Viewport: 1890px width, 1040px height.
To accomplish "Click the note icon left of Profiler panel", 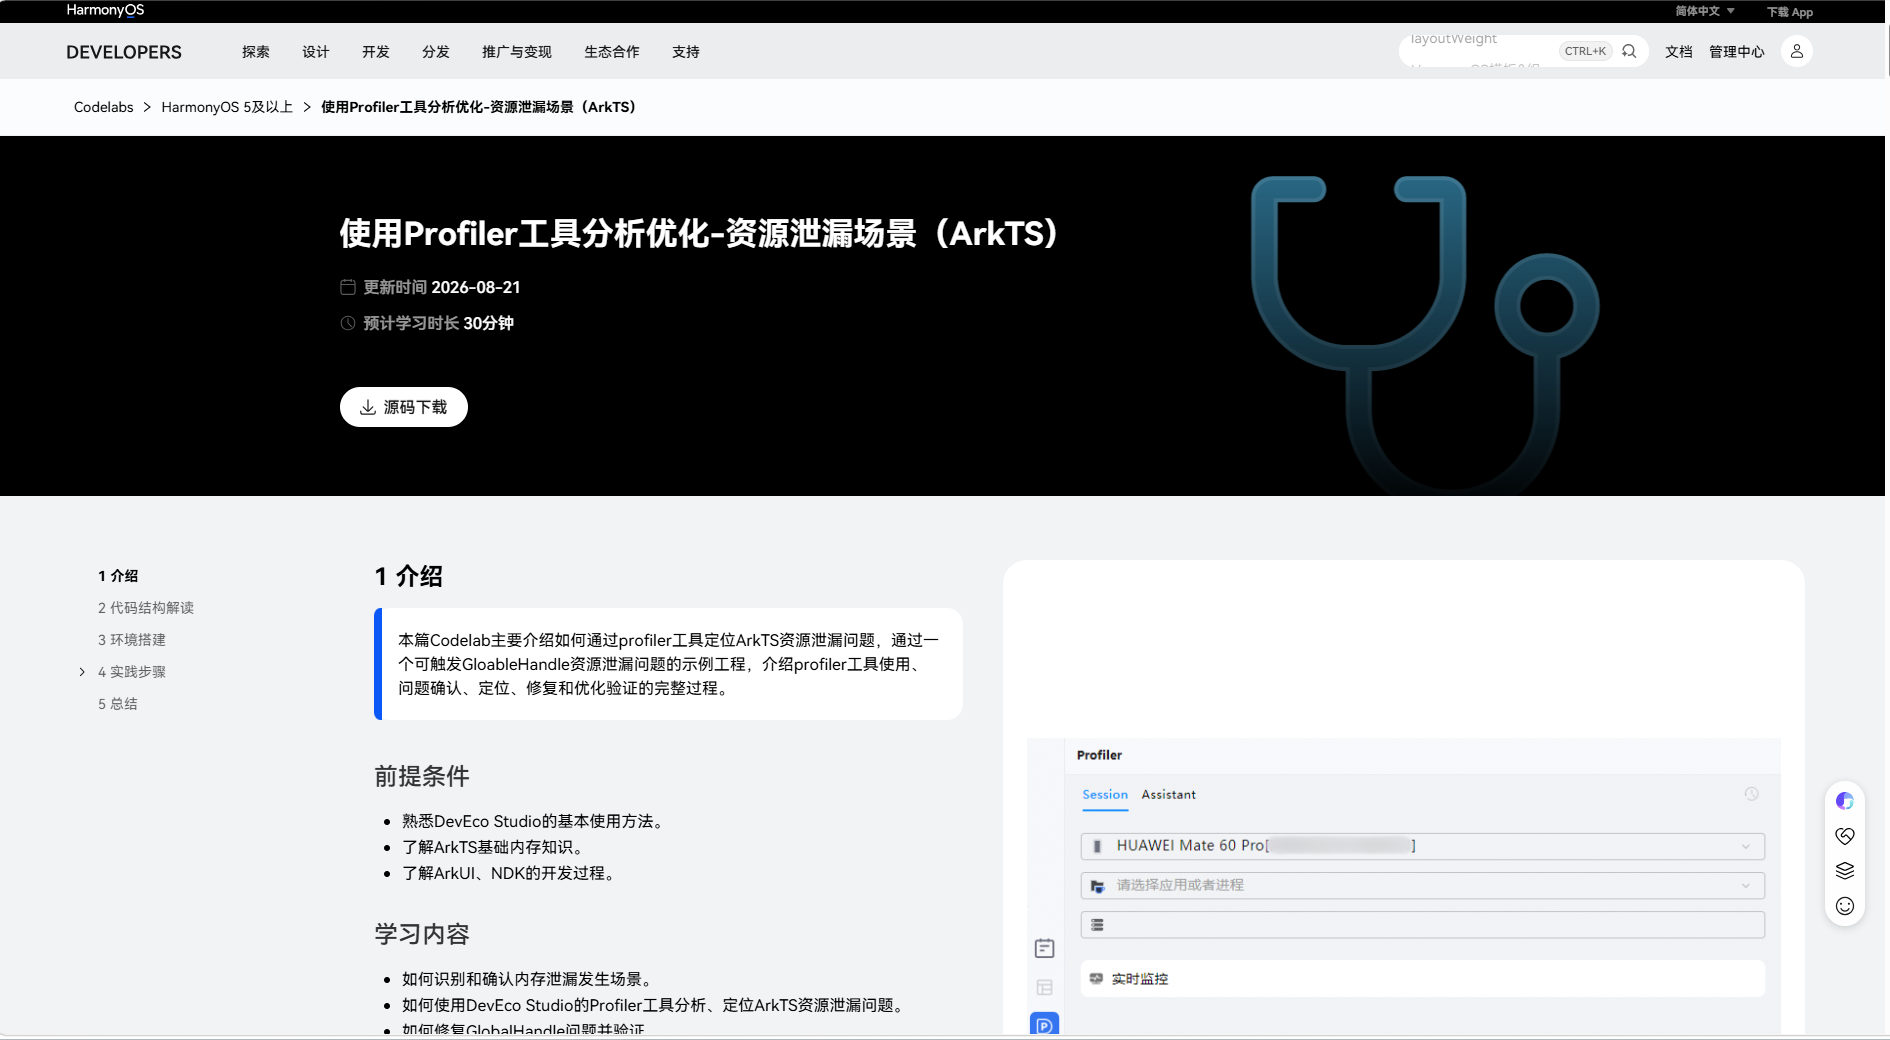I will [x=1044, y=948].
